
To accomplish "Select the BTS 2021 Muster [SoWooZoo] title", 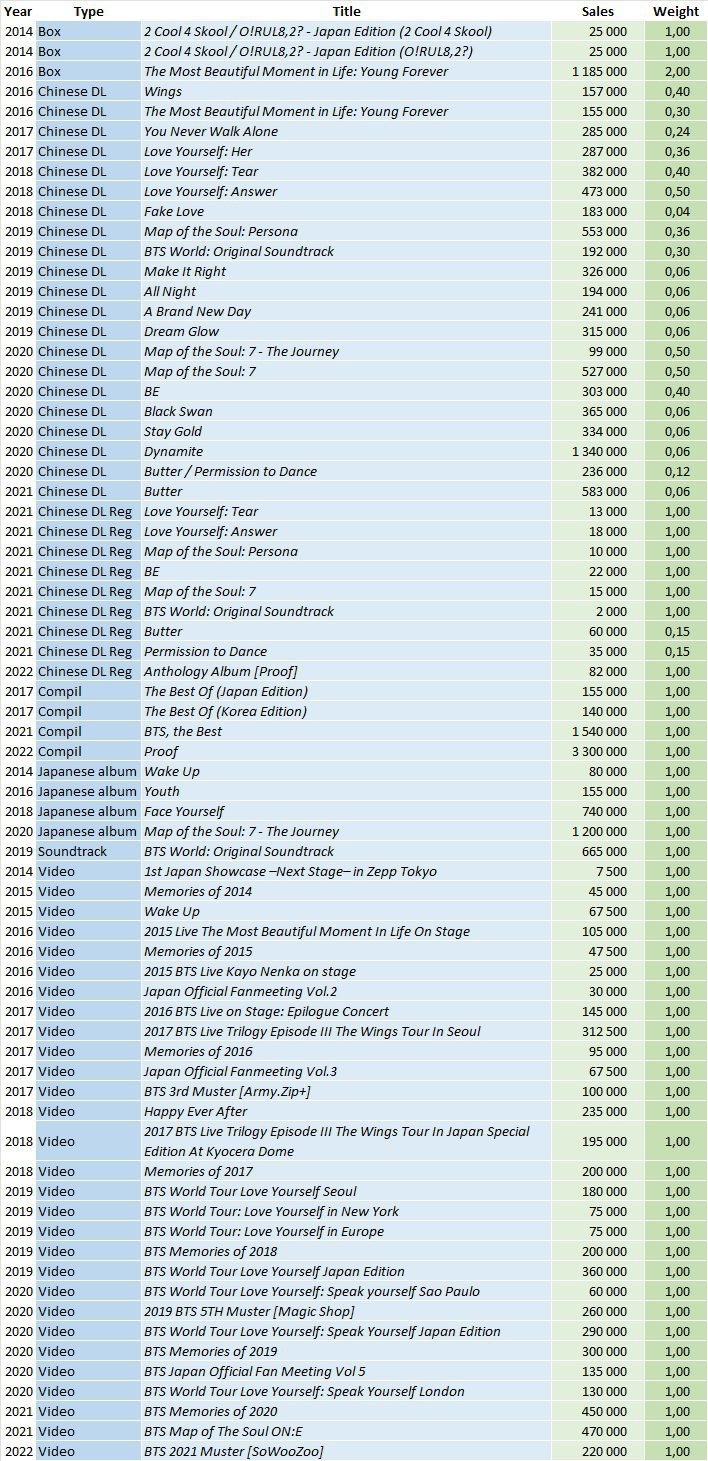I will click(x=234, y=1451).
